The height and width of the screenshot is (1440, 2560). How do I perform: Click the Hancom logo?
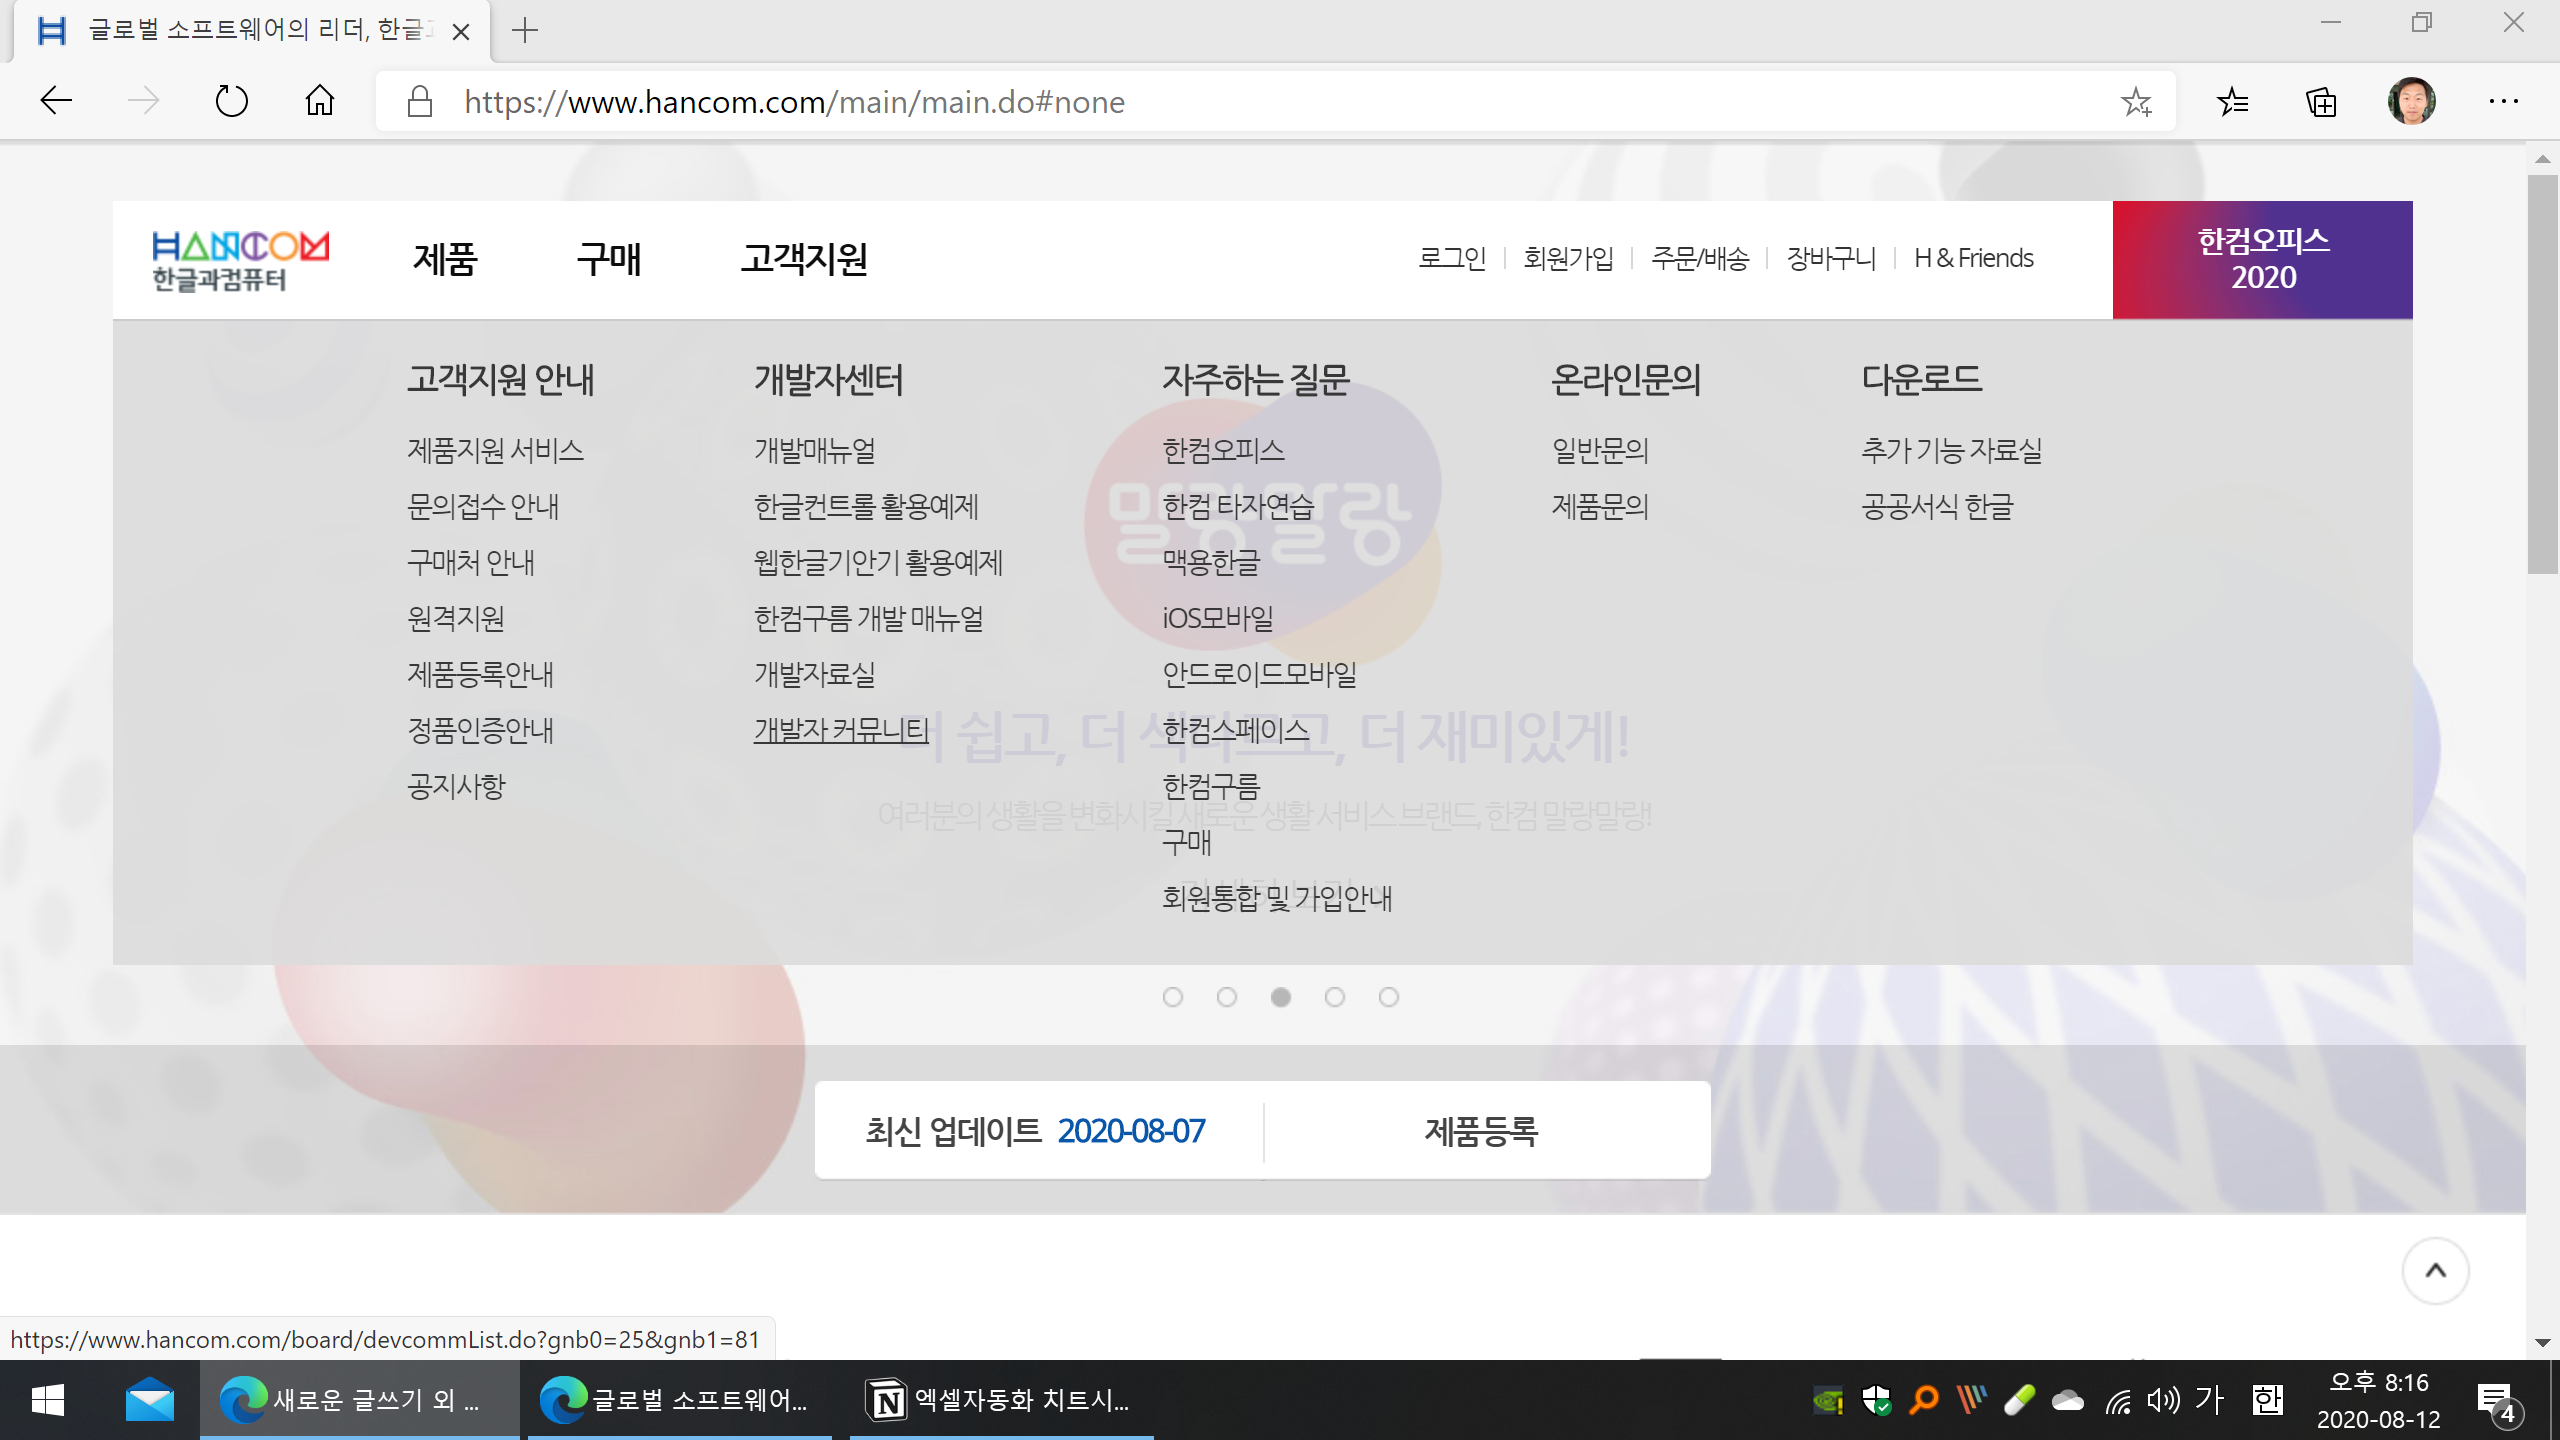(240, 260)
